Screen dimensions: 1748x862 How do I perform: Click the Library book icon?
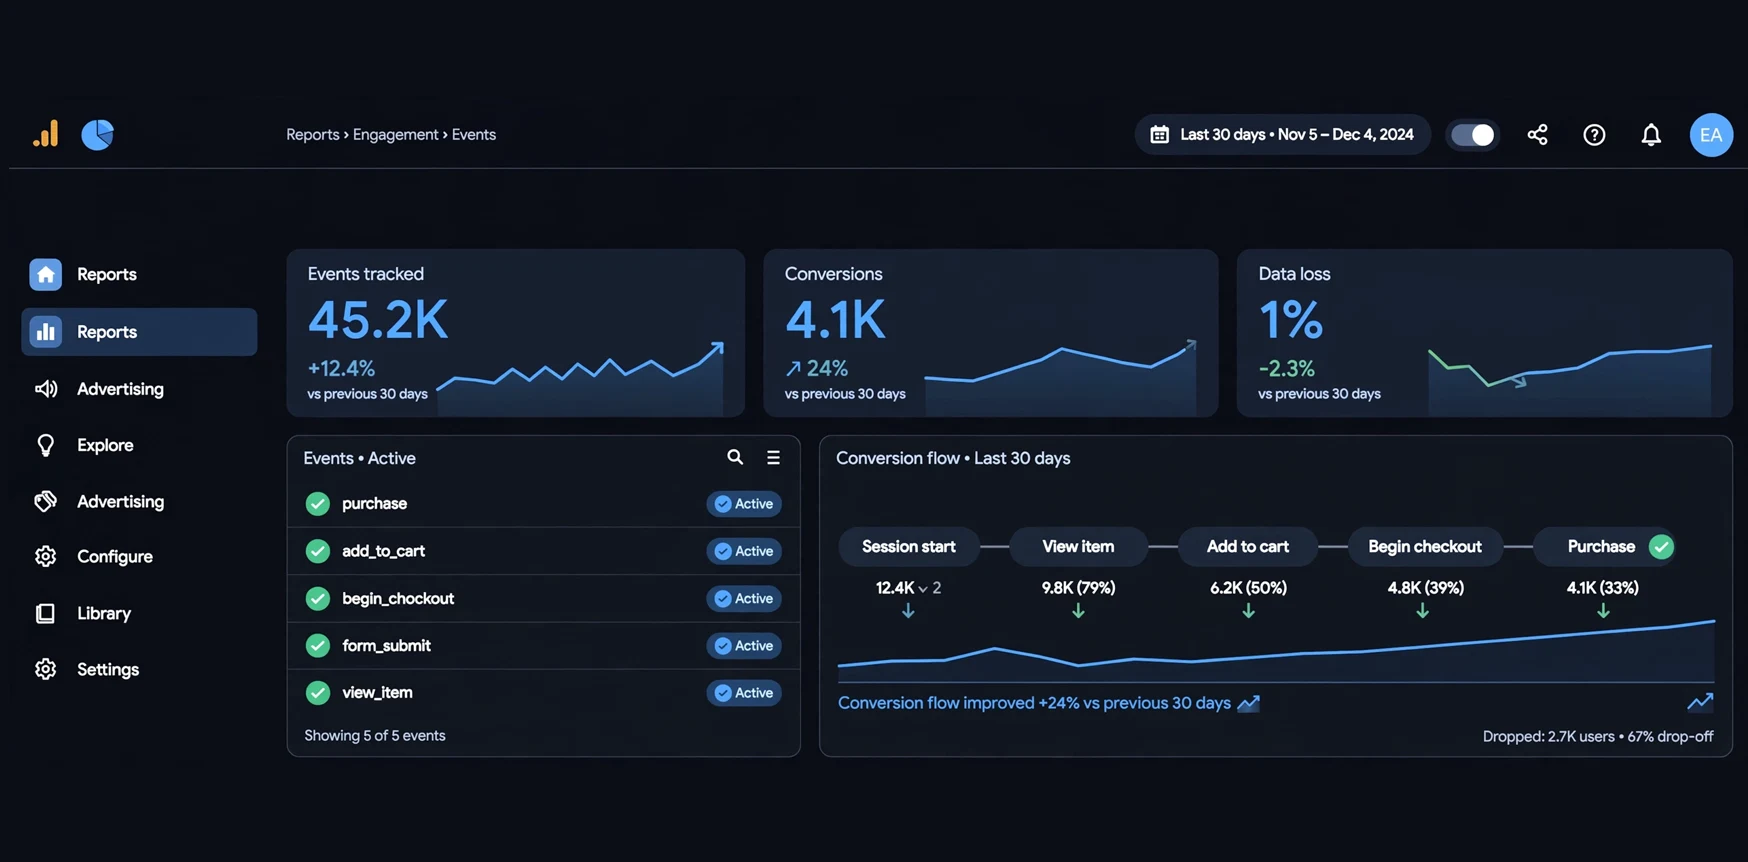(45, 613)
